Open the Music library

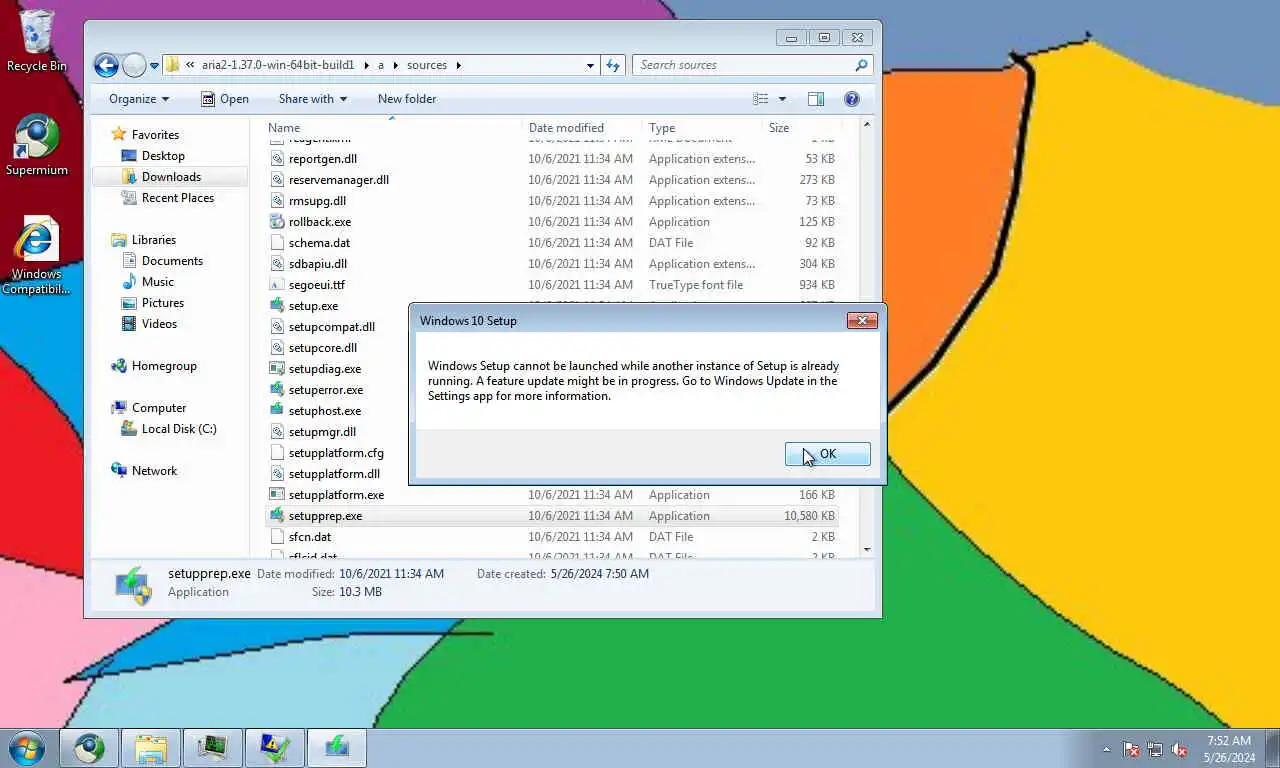point(158,282)
